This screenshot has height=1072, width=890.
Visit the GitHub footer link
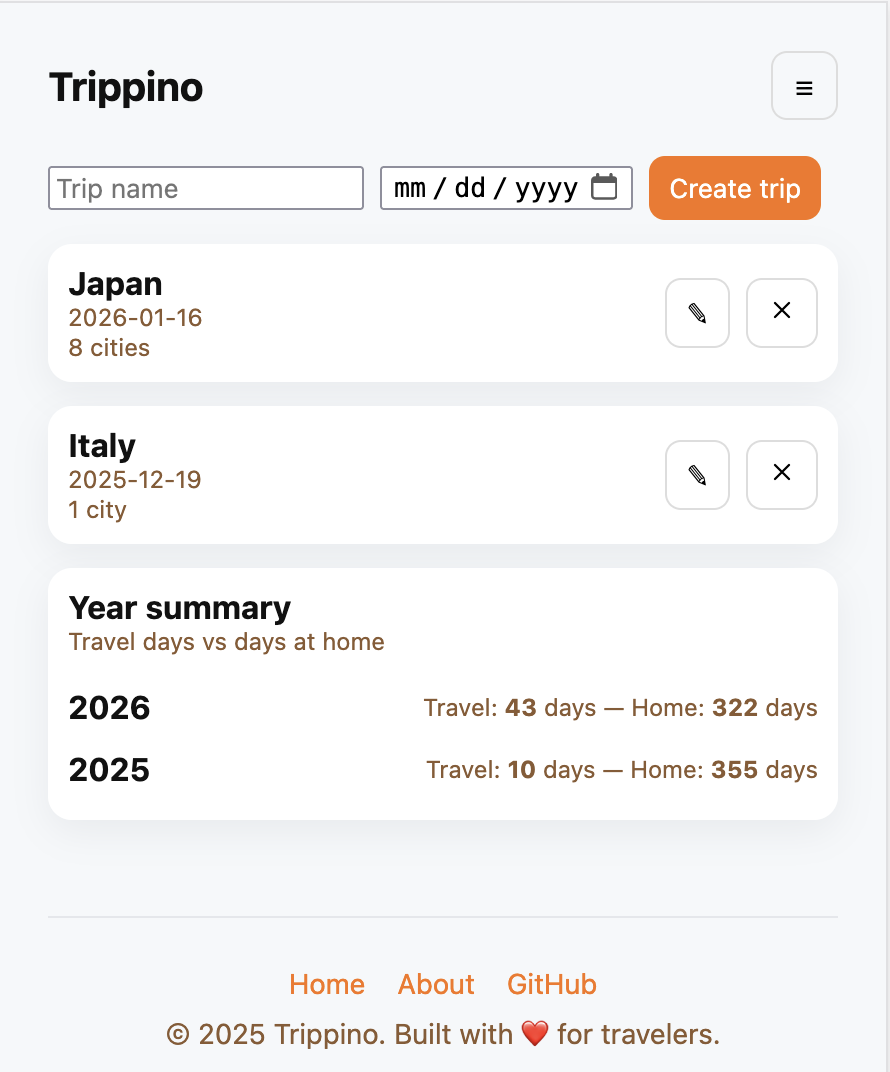tap(552, 984)
